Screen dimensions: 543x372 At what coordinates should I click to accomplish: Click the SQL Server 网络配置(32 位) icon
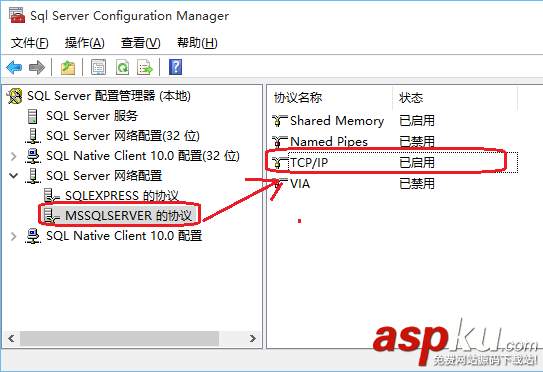coord(33,136)
